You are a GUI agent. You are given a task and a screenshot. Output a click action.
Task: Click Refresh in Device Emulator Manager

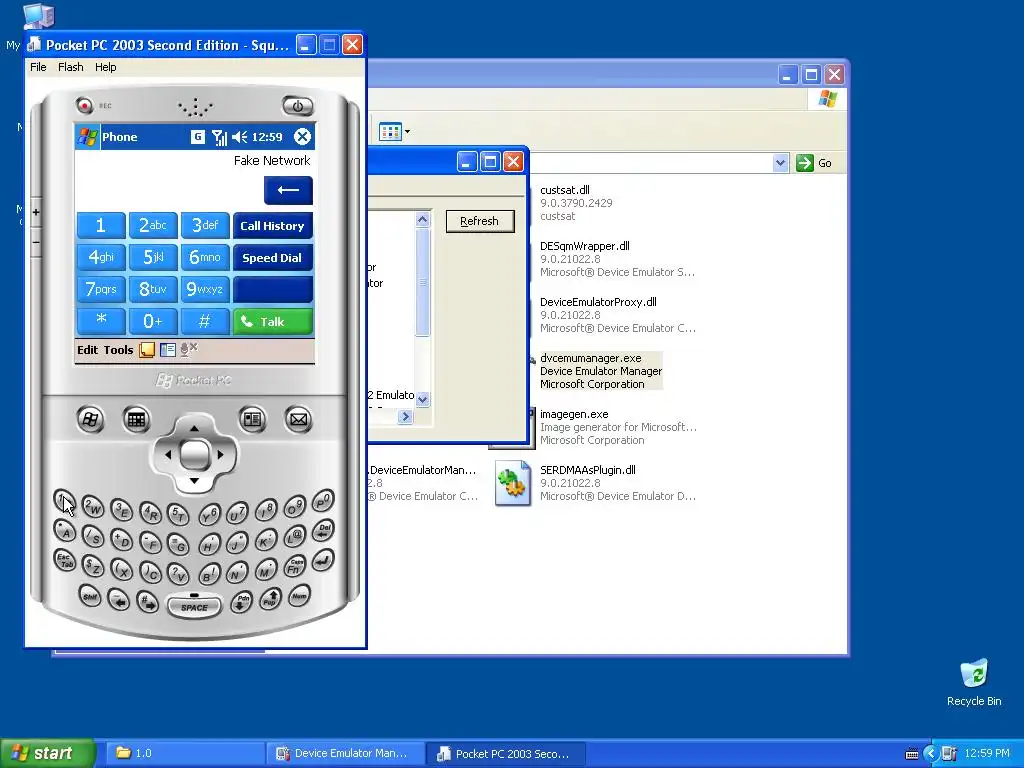tap(480, 221)
